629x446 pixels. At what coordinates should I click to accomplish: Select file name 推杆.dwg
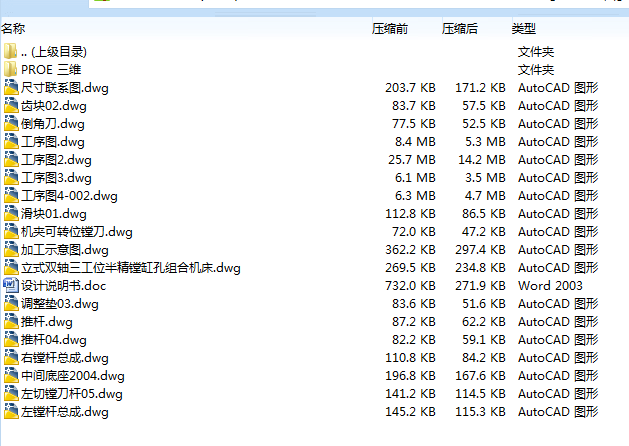click(x=47, y=322)
